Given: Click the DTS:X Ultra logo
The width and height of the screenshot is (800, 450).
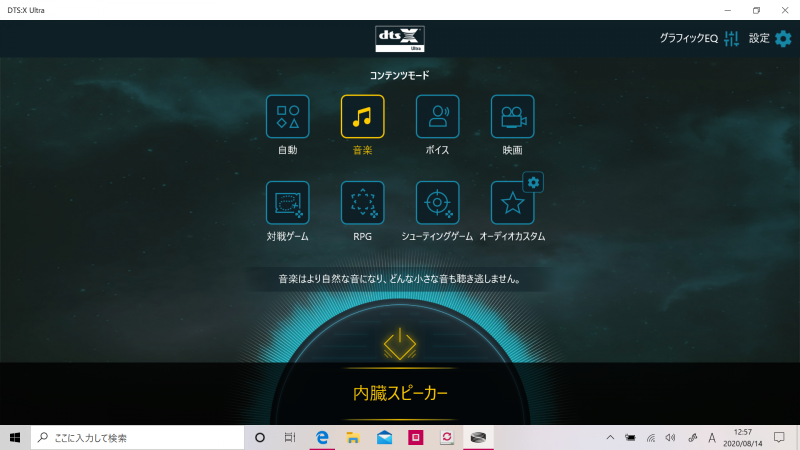Looking at the screenshot, I should (400, 39).
